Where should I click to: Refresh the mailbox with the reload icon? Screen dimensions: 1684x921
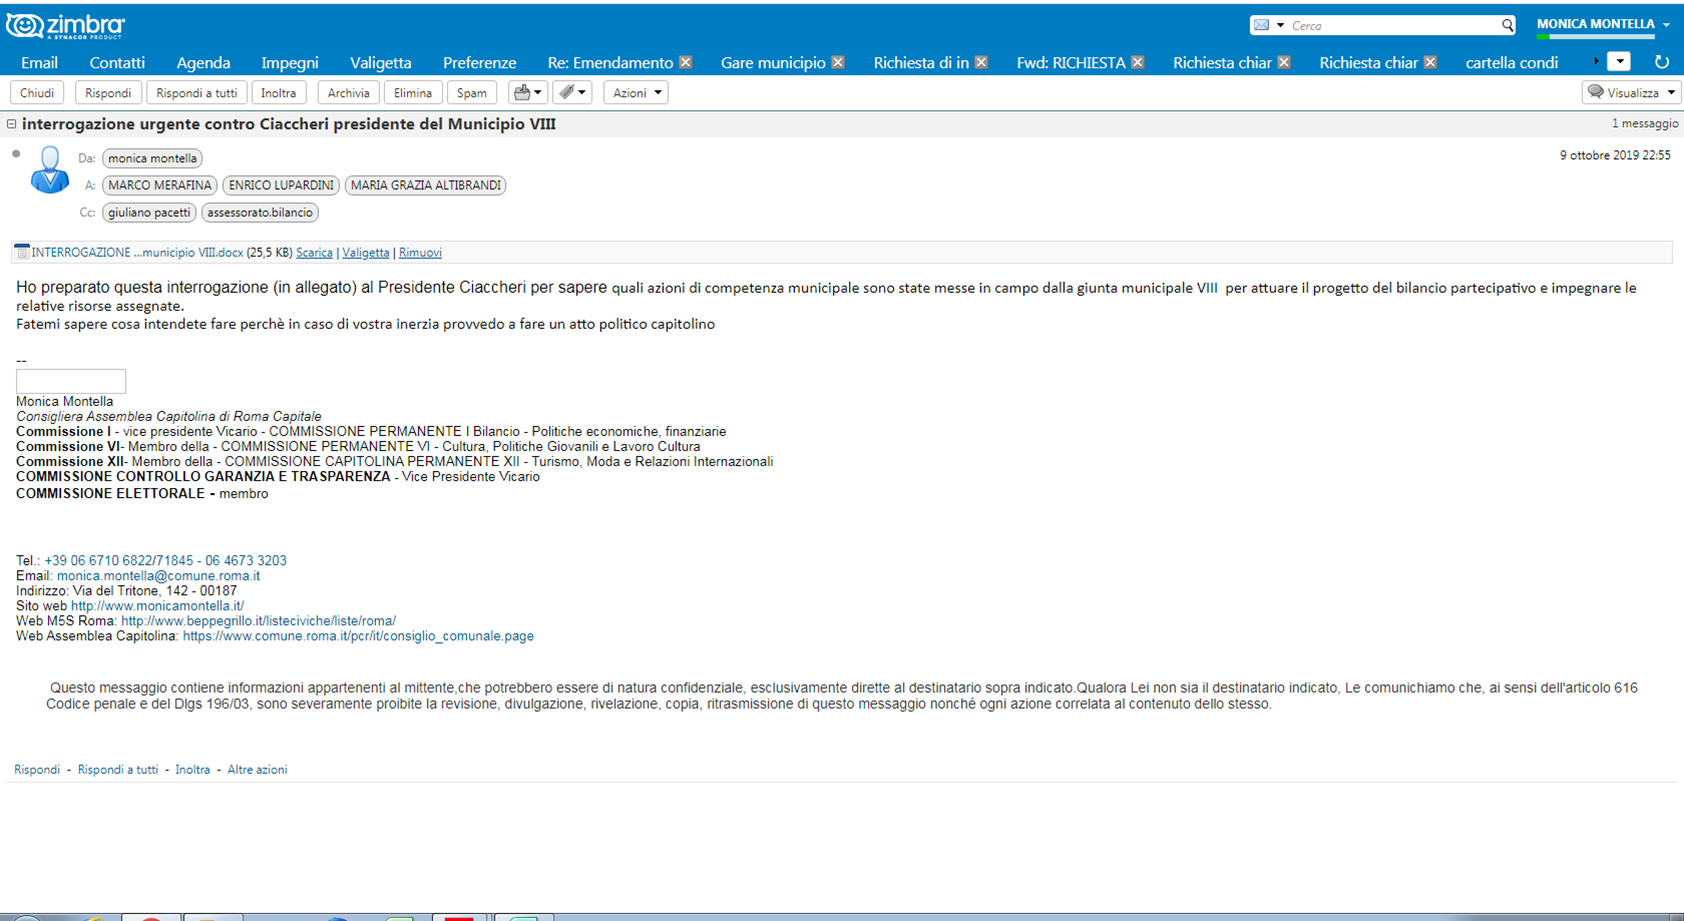click(1662, 62)
